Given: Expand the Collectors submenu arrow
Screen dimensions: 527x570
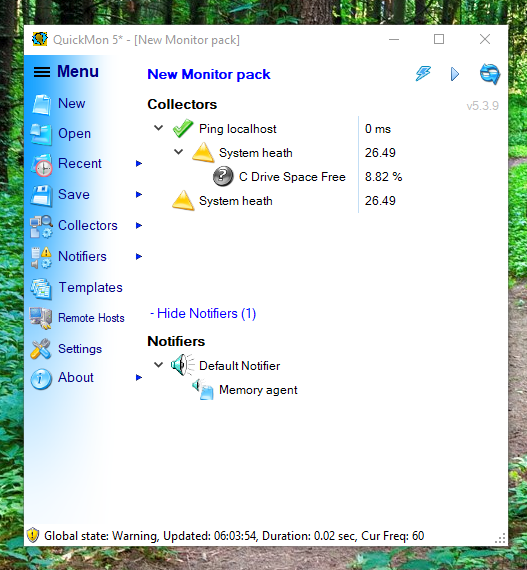Looking at the screenshot, I should point(139,226).
